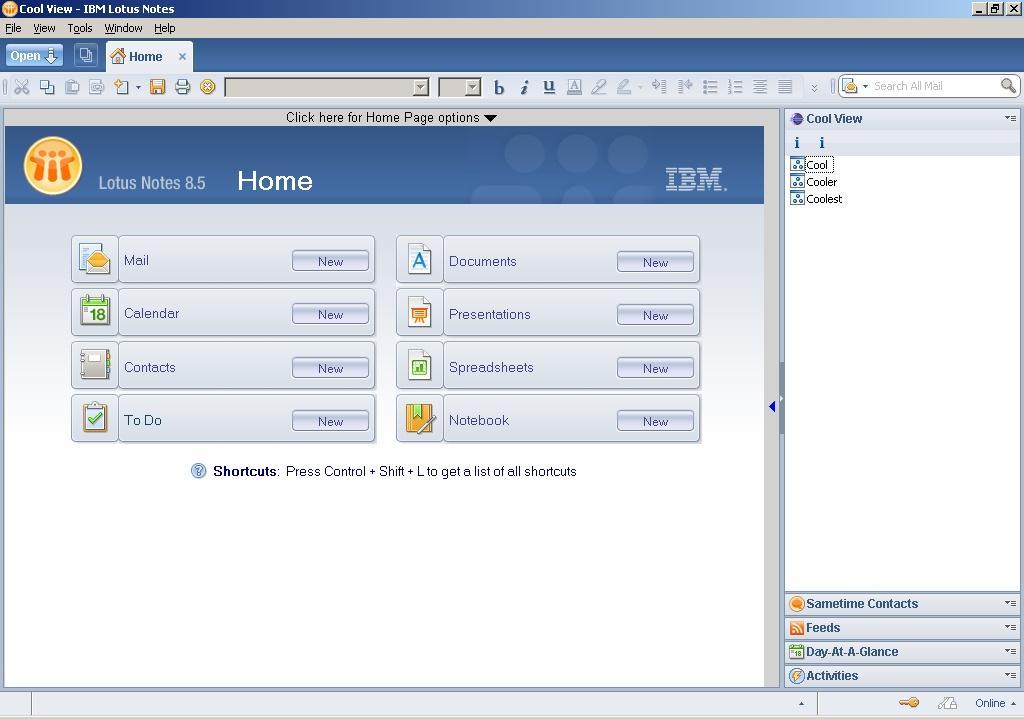Toggle underline formatting
1024x719 pixels.
tap(549, 87)
